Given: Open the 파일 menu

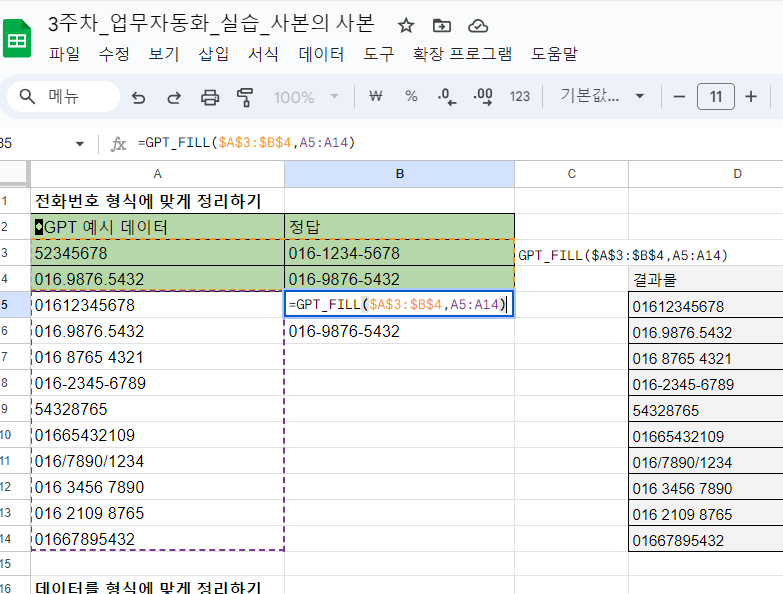Looking at the screenshot, I should coord(64,53).
